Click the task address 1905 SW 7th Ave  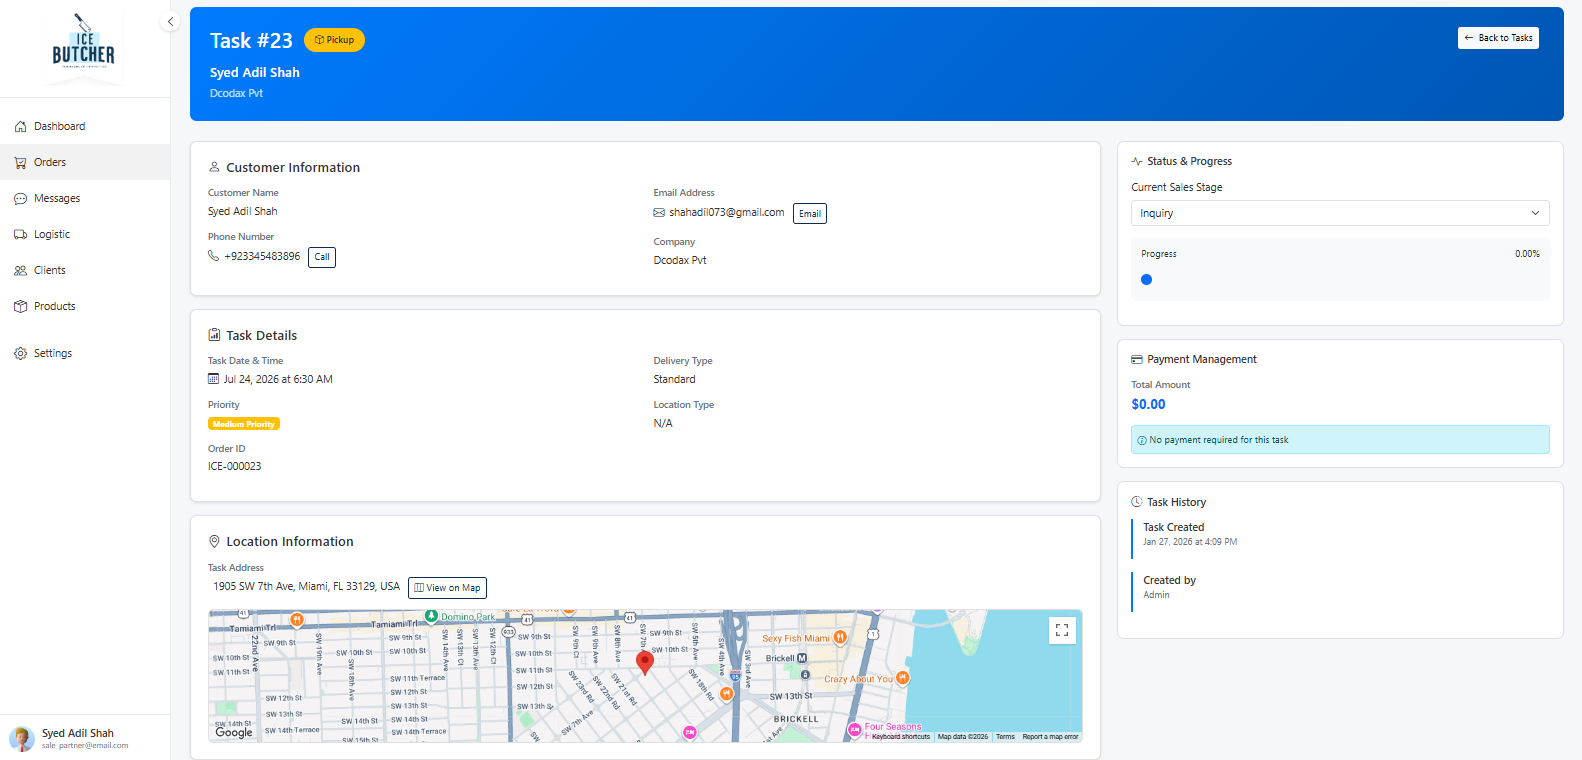pyautogui.click(x=306, y=587)
